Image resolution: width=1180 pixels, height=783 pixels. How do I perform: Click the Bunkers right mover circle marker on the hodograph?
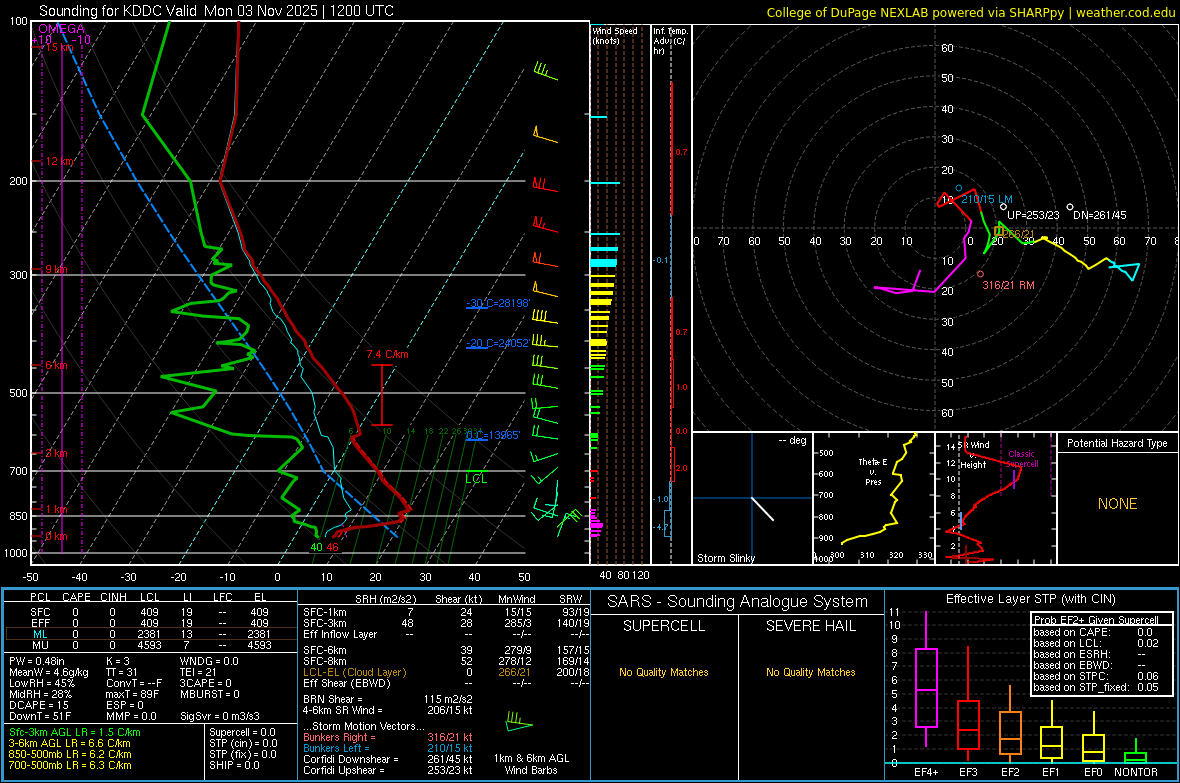tap(981, 274)
